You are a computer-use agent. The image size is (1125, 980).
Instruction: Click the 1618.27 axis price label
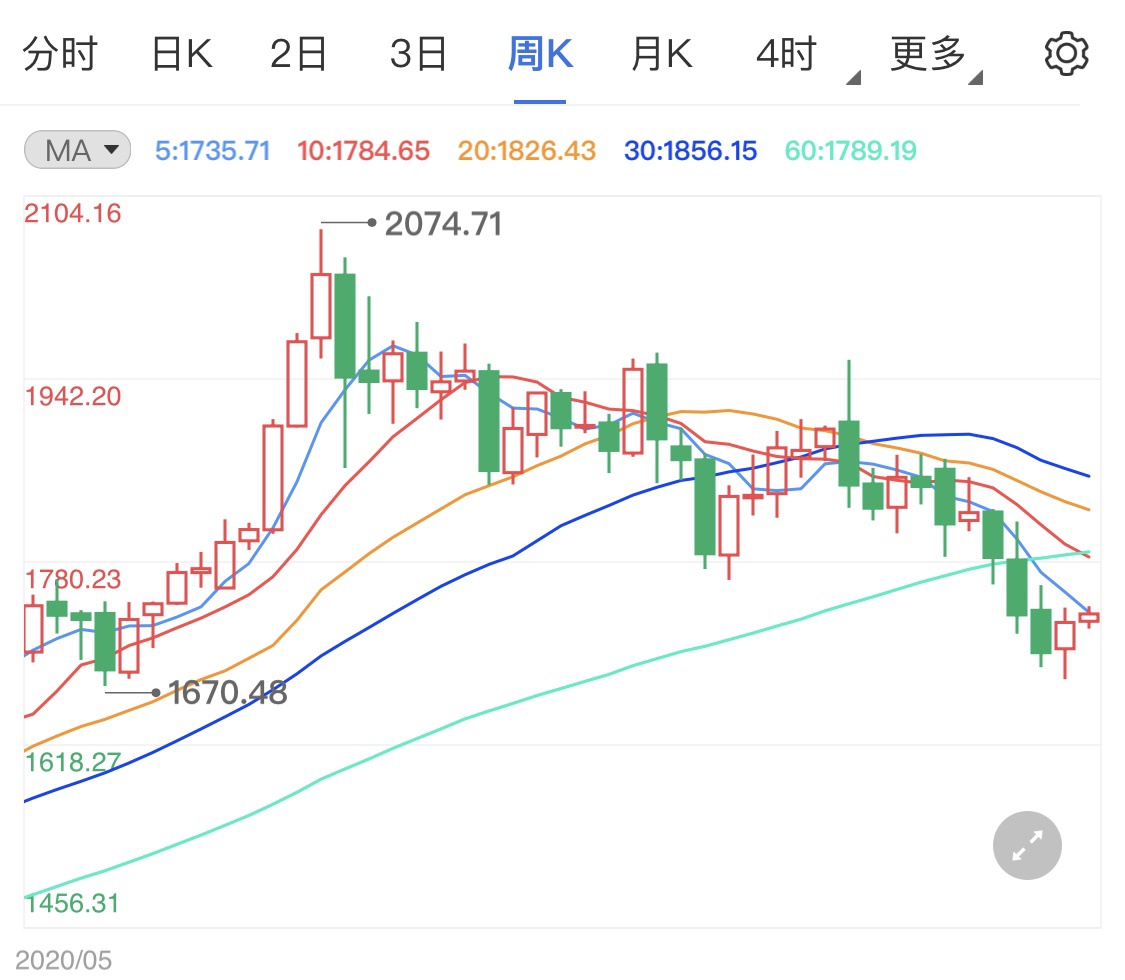pyautogui.click(x=72, y=762)
